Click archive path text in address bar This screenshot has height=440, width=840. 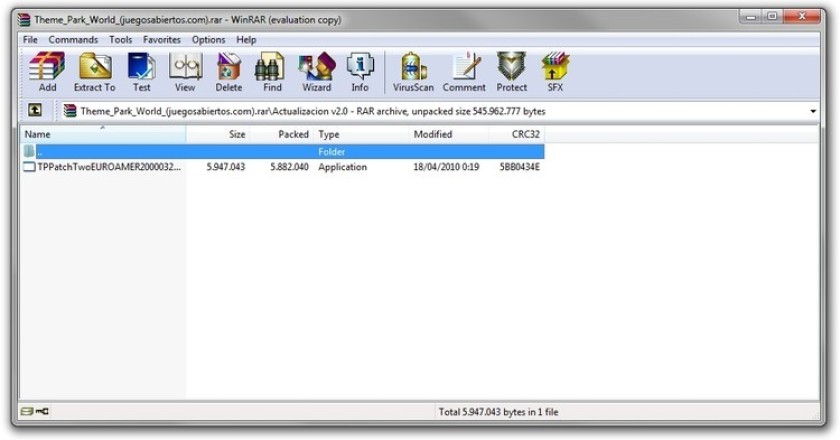(x=313, y=111)
